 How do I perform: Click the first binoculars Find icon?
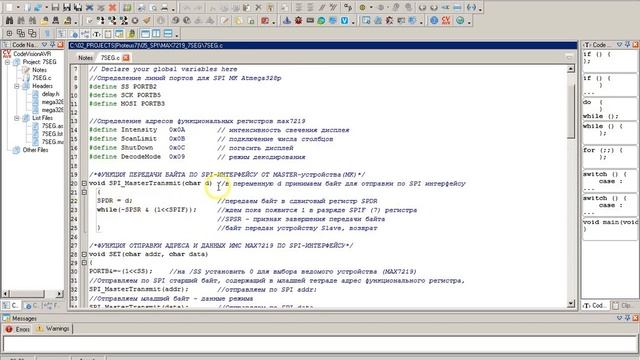[9, 20]
